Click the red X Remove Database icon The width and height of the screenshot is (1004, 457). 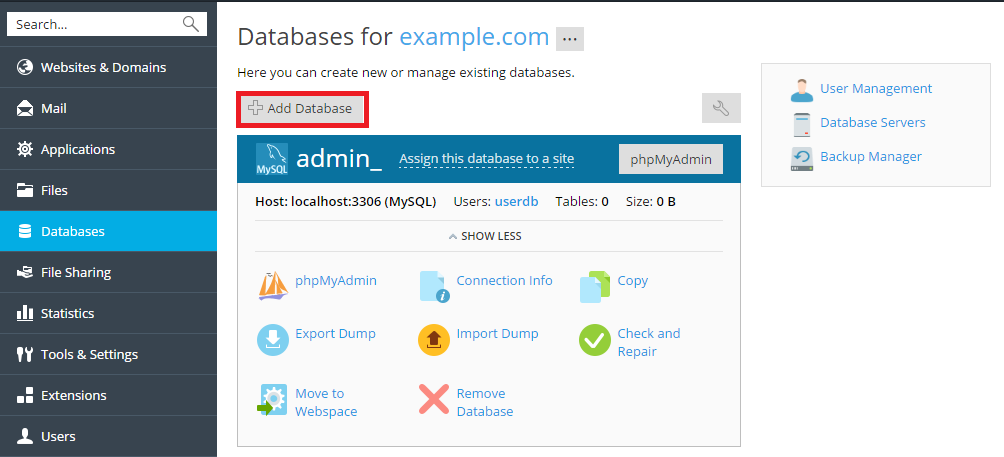(x=434, y=399)
